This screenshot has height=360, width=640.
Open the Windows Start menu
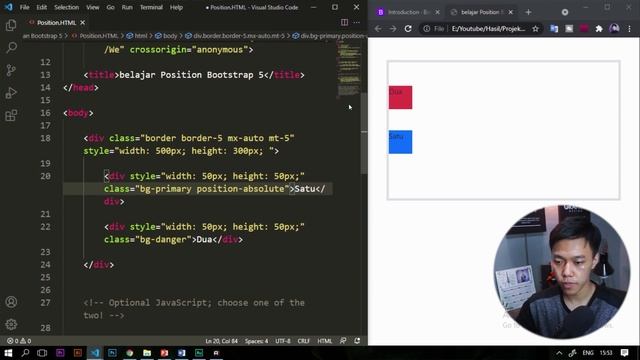click(x=8, y=353)
